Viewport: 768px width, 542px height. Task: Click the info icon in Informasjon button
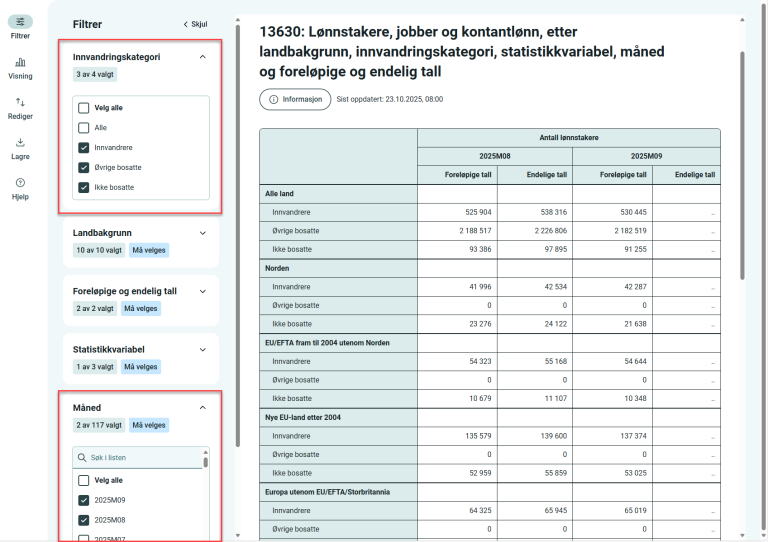274,99
